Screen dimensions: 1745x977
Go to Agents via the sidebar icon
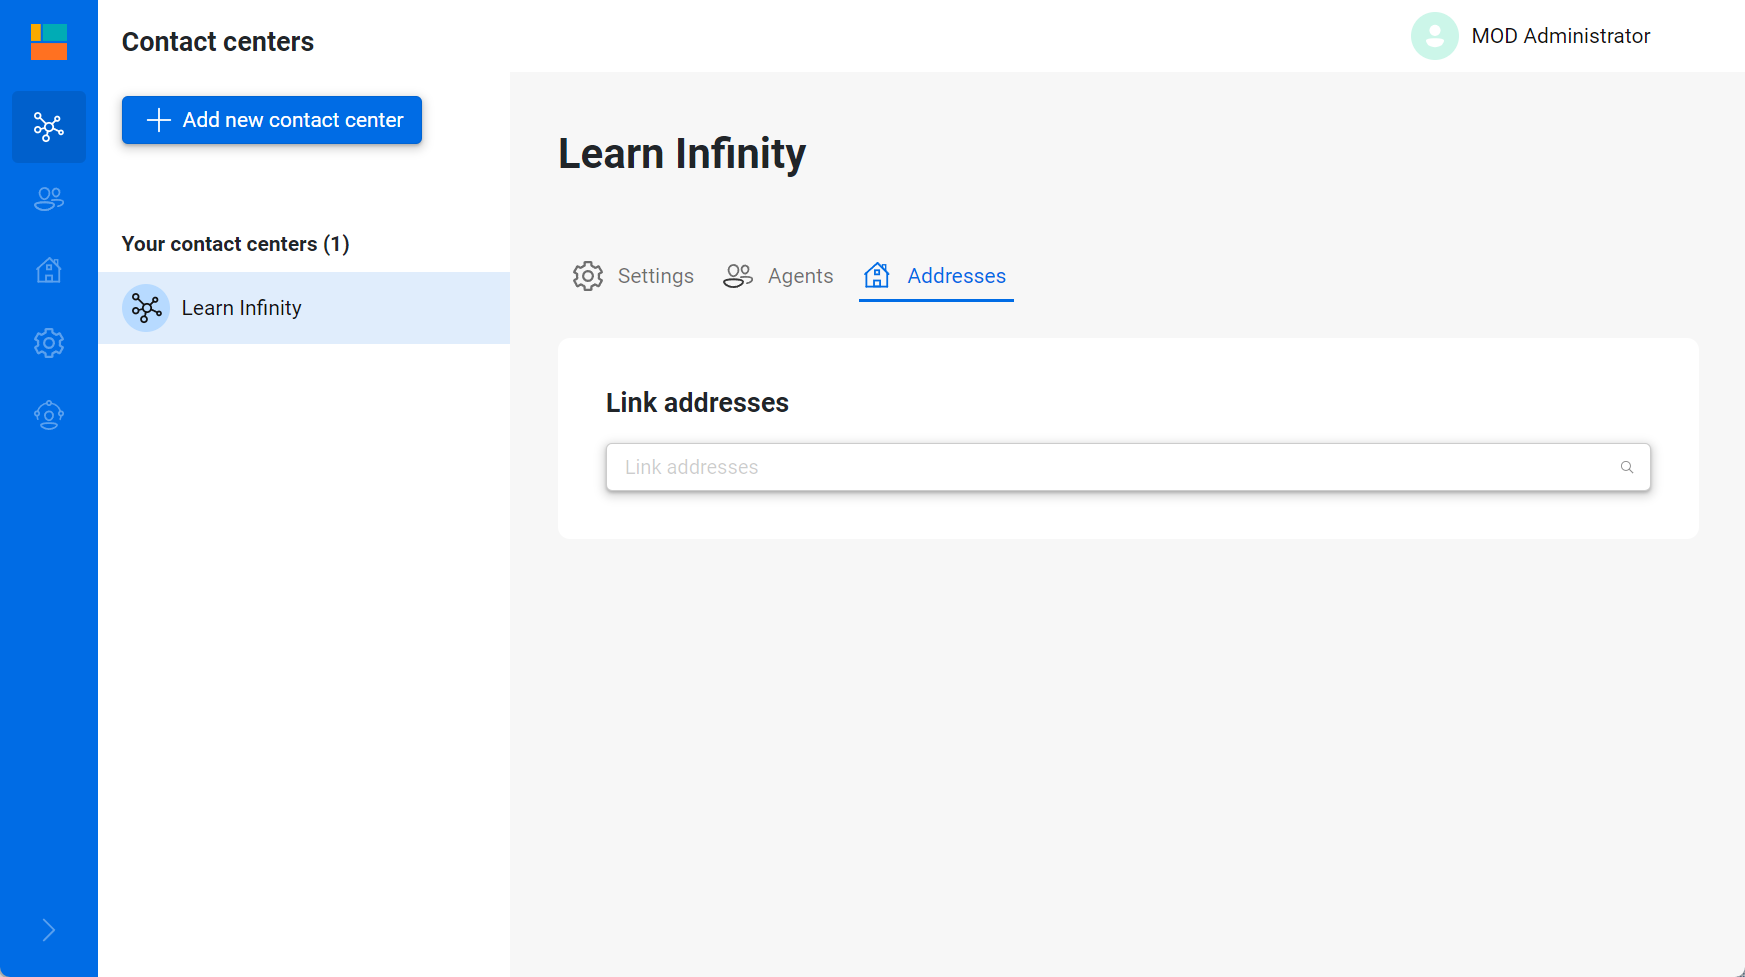[x=49, y=199]
